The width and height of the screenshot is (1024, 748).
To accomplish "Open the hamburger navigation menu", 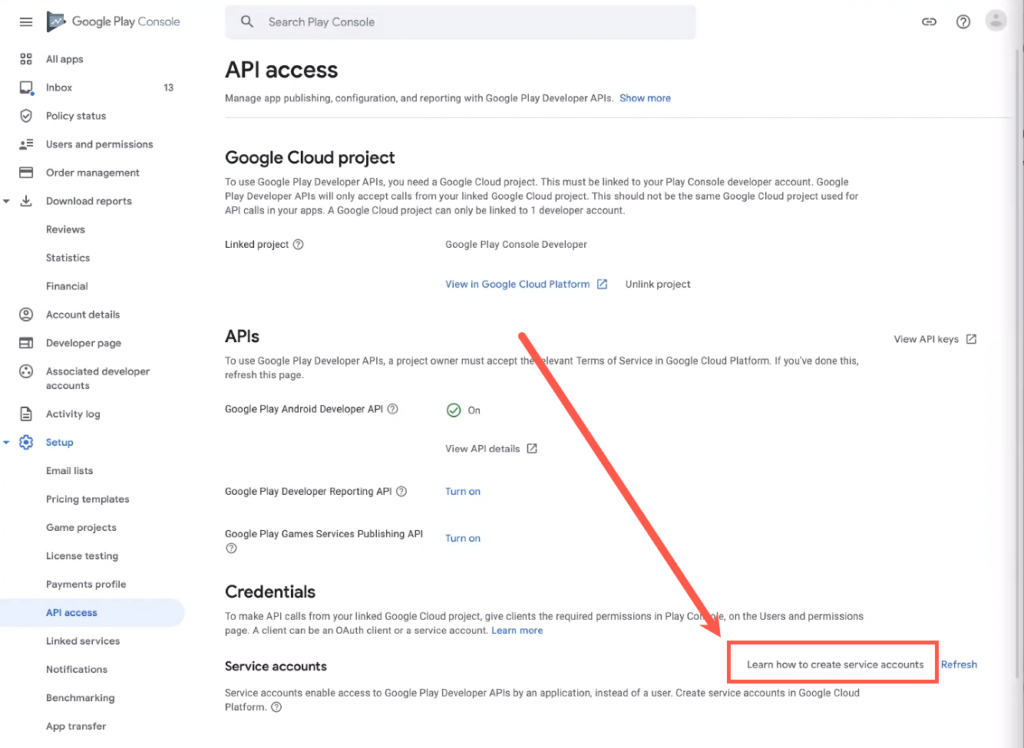I will [26, 20].
